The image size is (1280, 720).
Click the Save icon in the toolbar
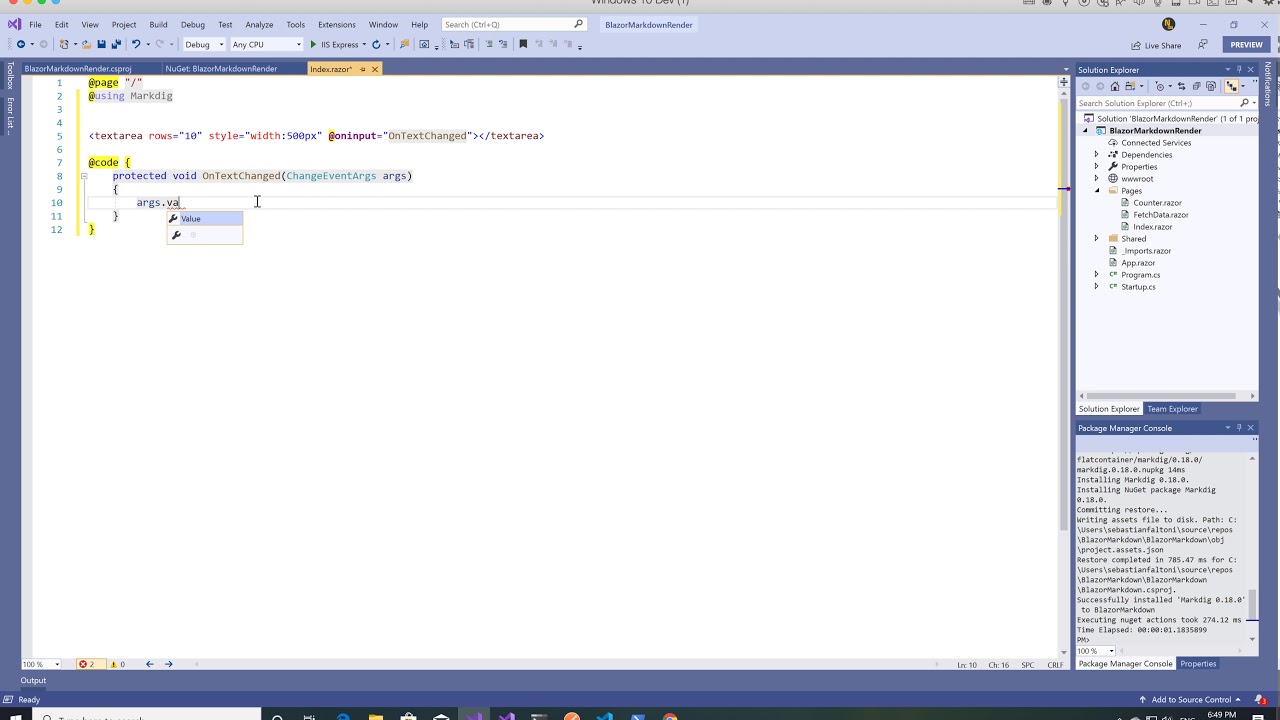101,44
